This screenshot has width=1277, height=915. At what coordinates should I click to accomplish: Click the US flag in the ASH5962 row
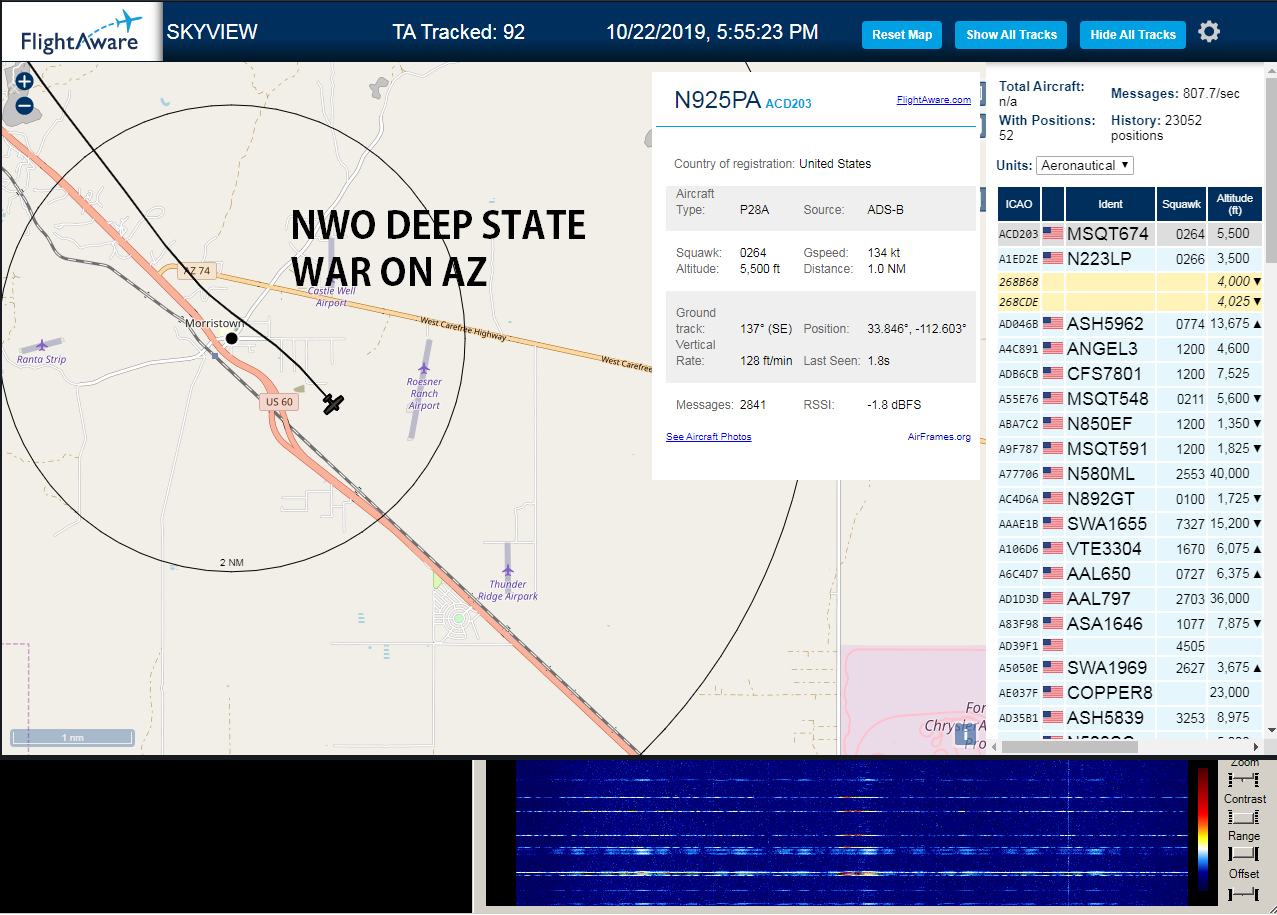1053,323
